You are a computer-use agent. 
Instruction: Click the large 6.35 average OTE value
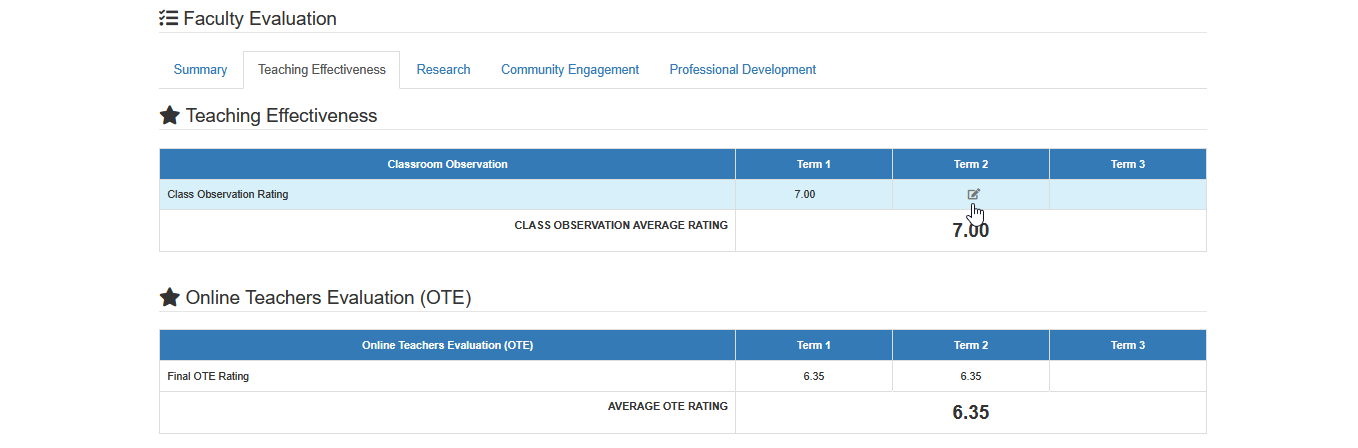click(971, 412)
